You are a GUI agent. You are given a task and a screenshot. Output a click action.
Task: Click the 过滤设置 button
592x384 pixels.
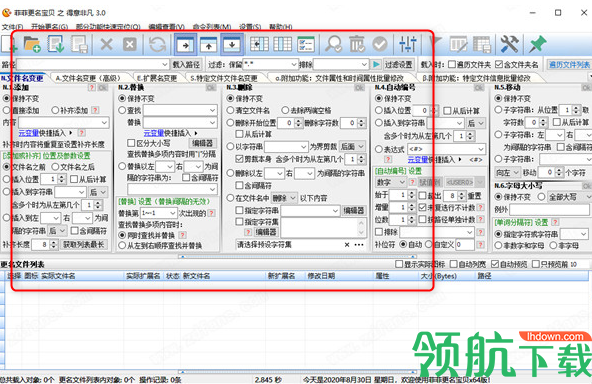pyautogui.click(x=399, y=65)
